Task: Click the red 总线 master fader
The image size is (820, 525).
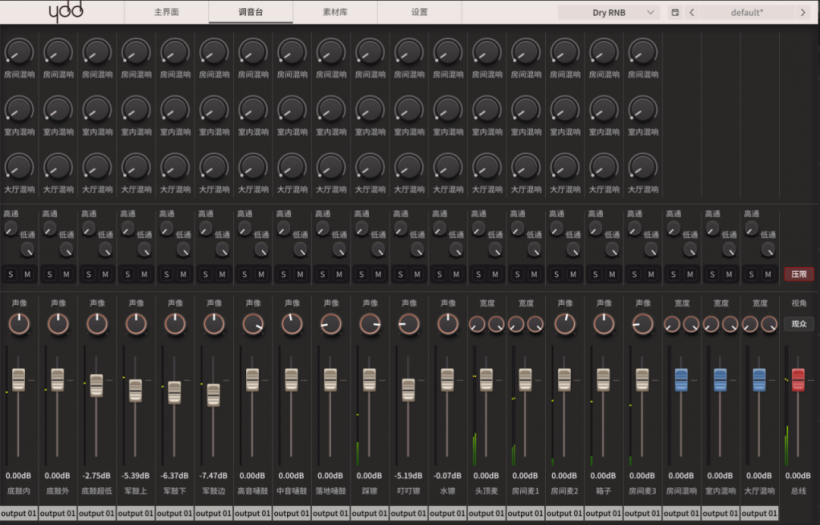Action: [x=798, y=379]
